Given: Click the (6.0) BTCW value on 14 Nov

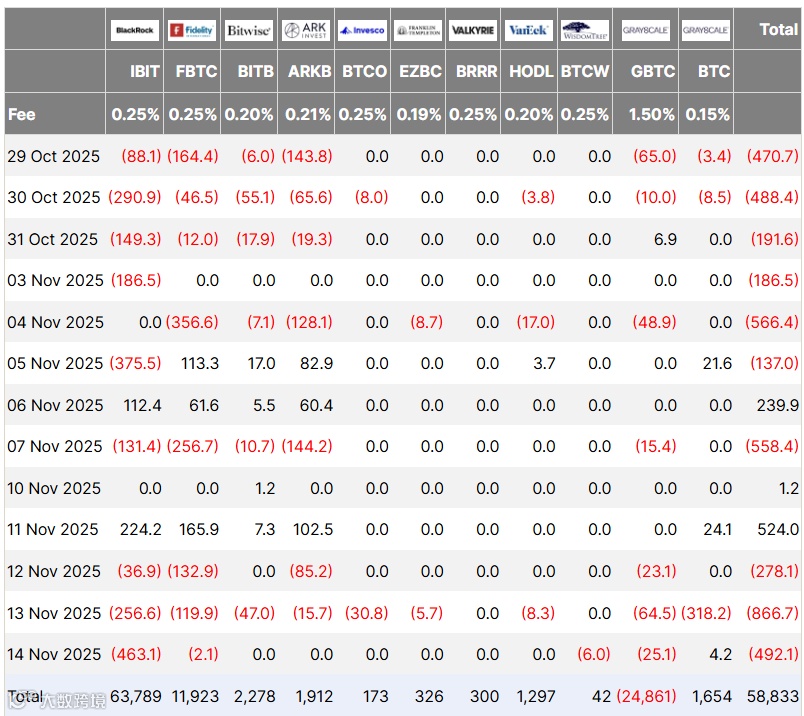Looking at the screenshot, I should click(x=594, y=654).
